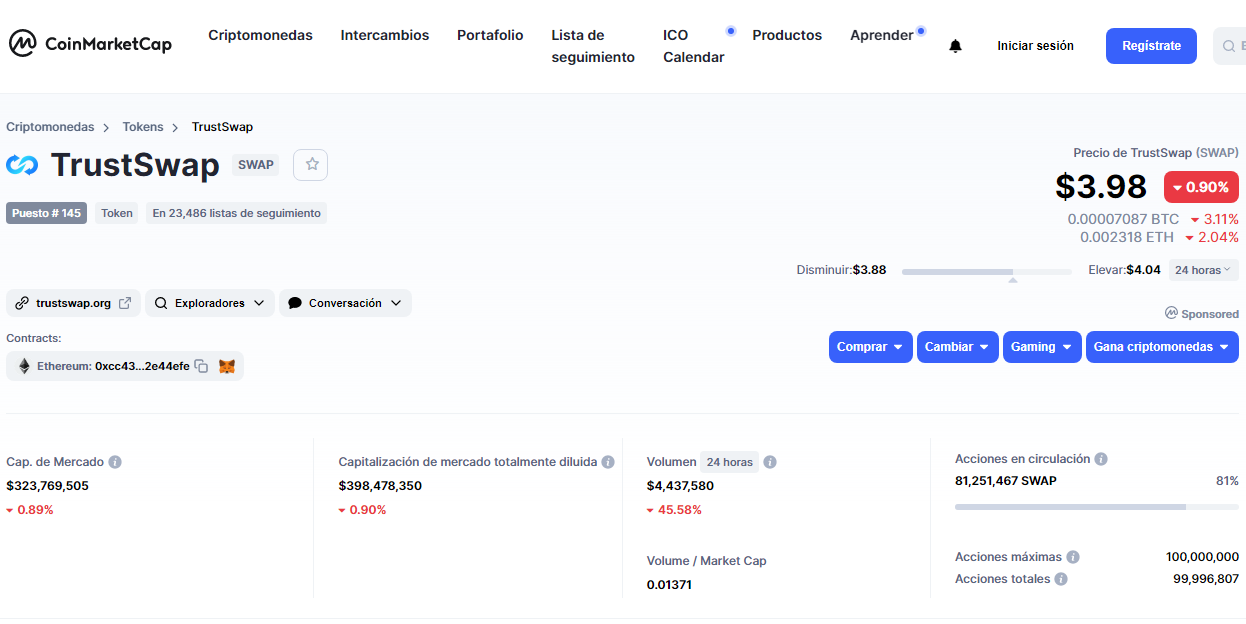Open the Gaming dropdown button
The image size is (1246, 624).
point(1042,347)
